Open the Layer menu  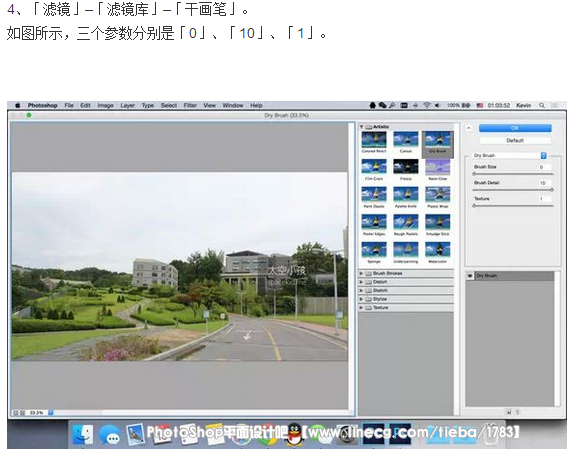(128, 105)
